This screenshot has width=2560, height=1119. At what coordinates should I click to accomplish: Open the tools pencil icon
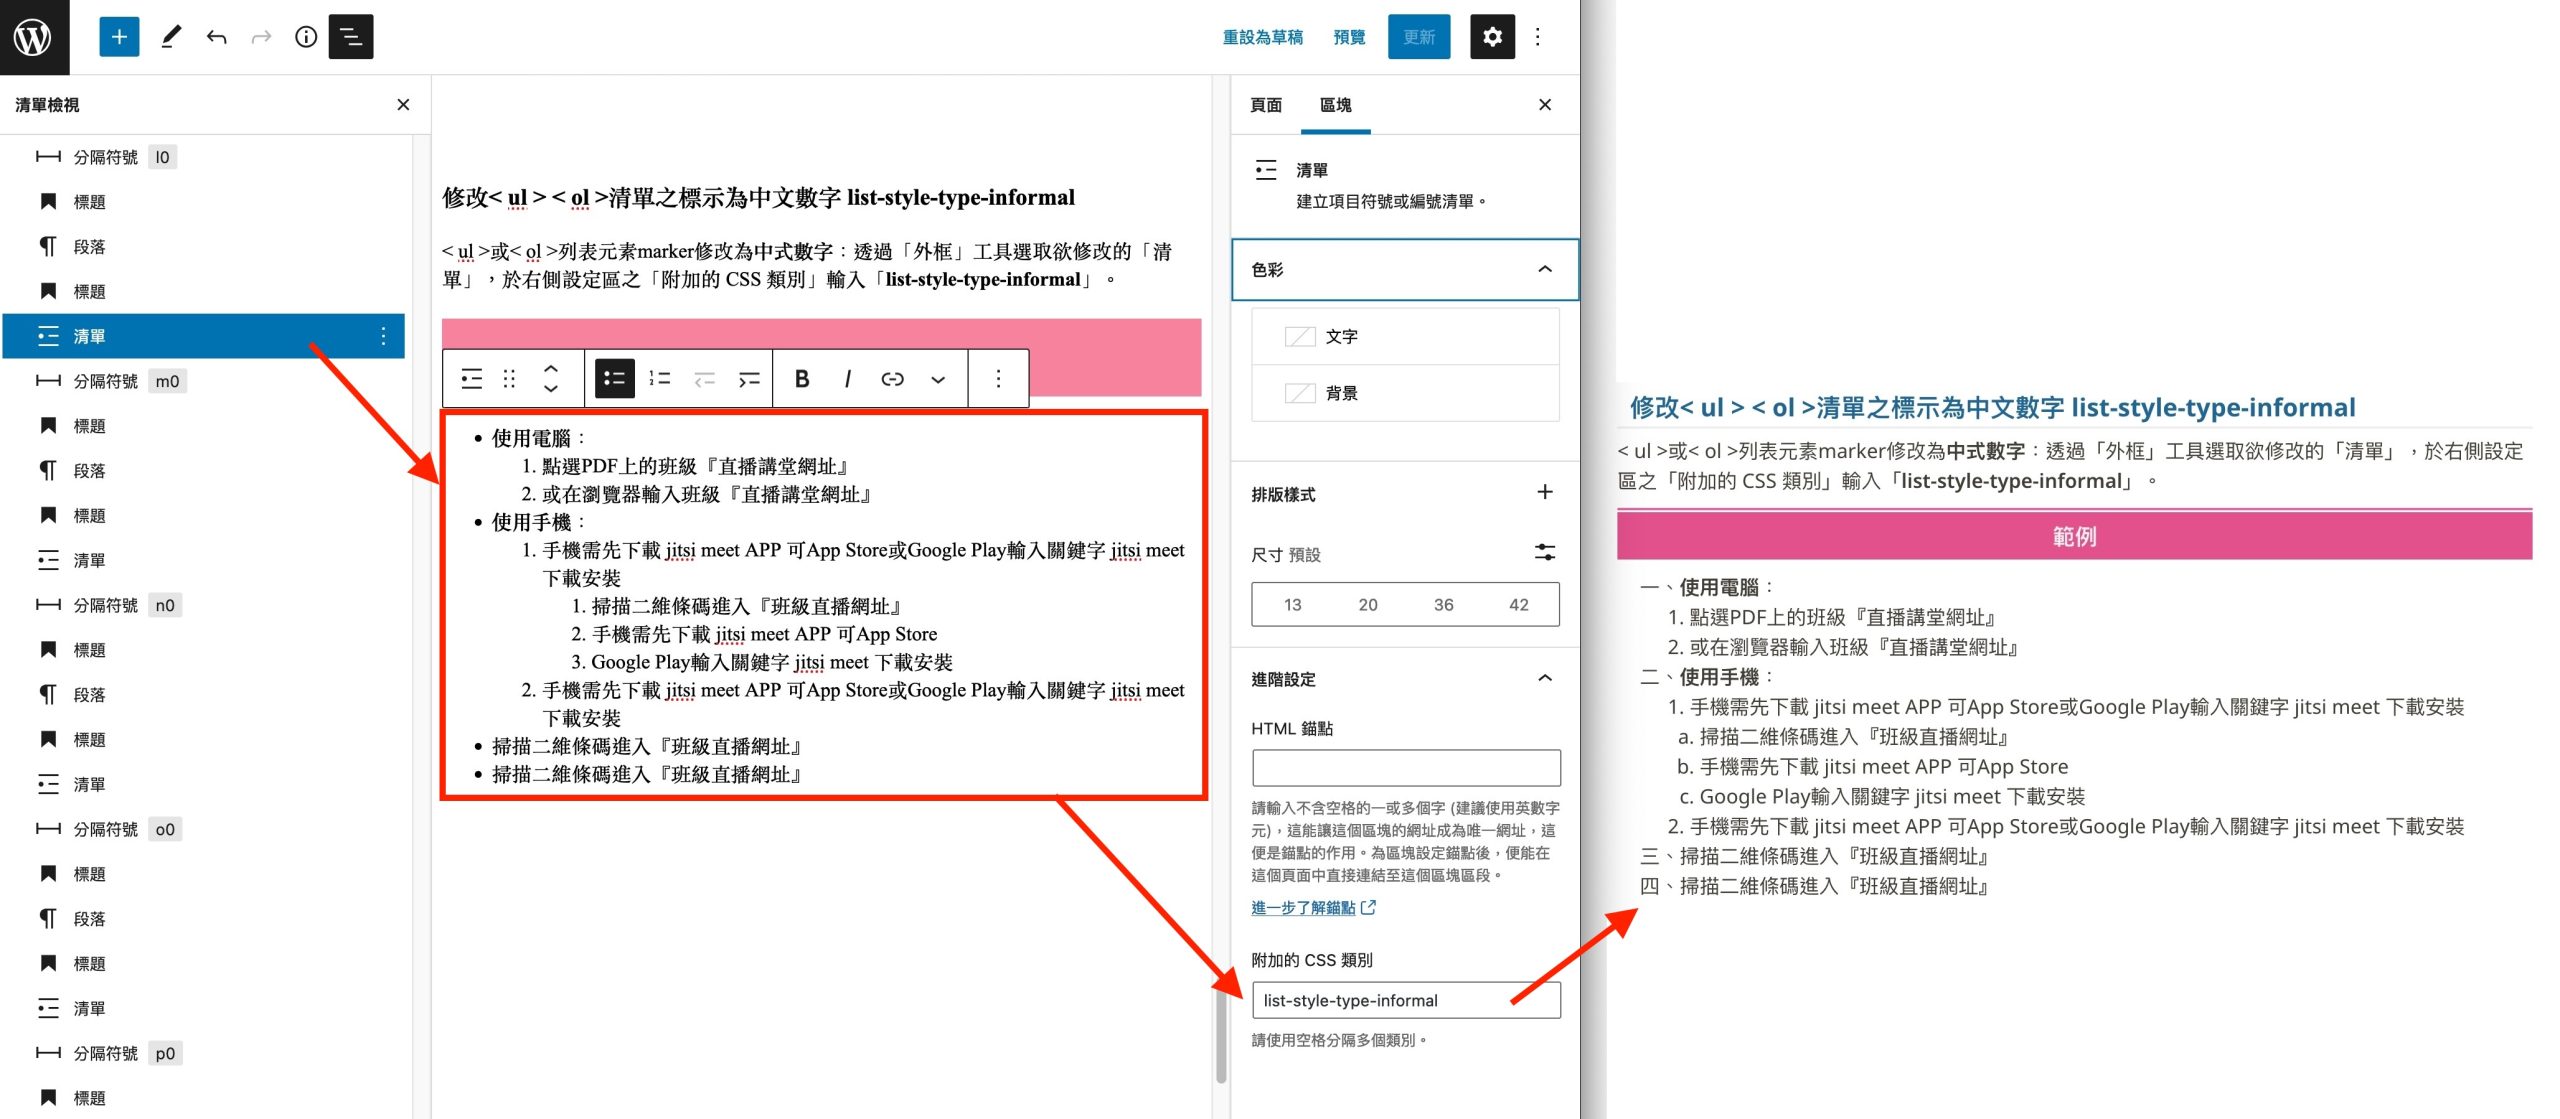pos(171,37)
